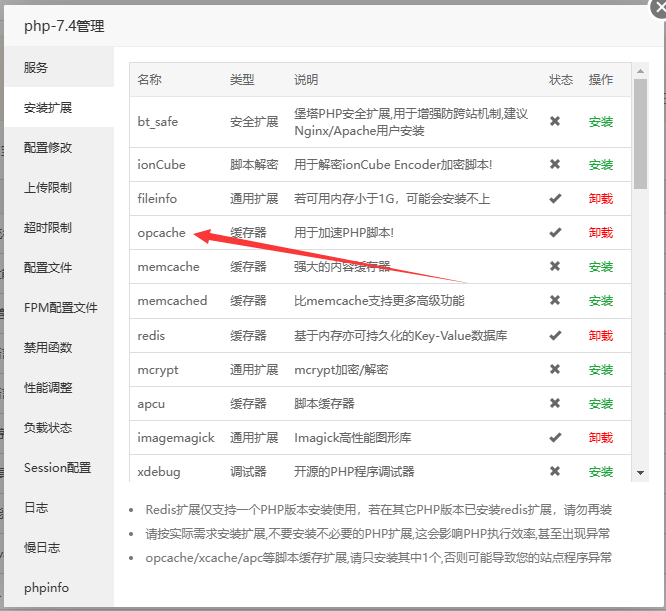Open 日志 sidebar item
The height and width of the screenshot is (611, 666).
pyautogui.click(x=59, y=507)
